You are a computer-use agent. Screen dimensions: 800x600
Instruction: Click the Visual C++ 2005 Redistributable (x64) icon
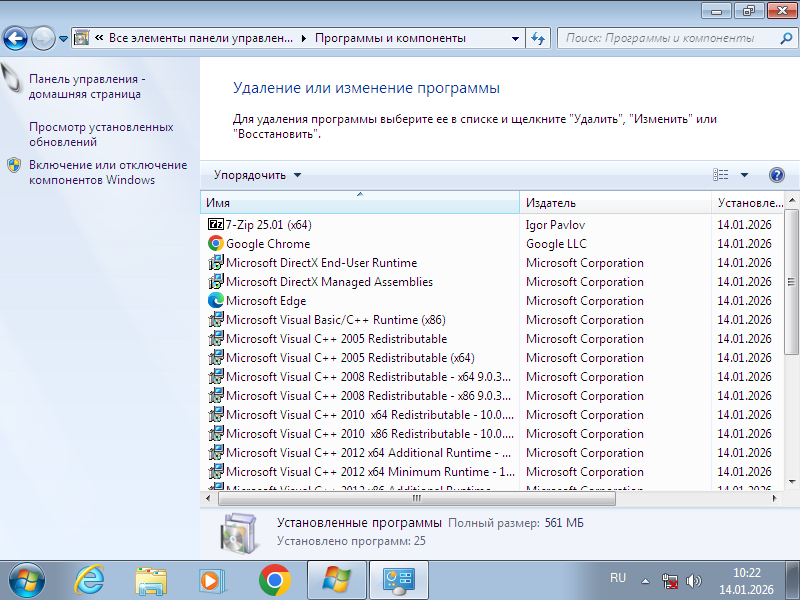tap(216, 357)
